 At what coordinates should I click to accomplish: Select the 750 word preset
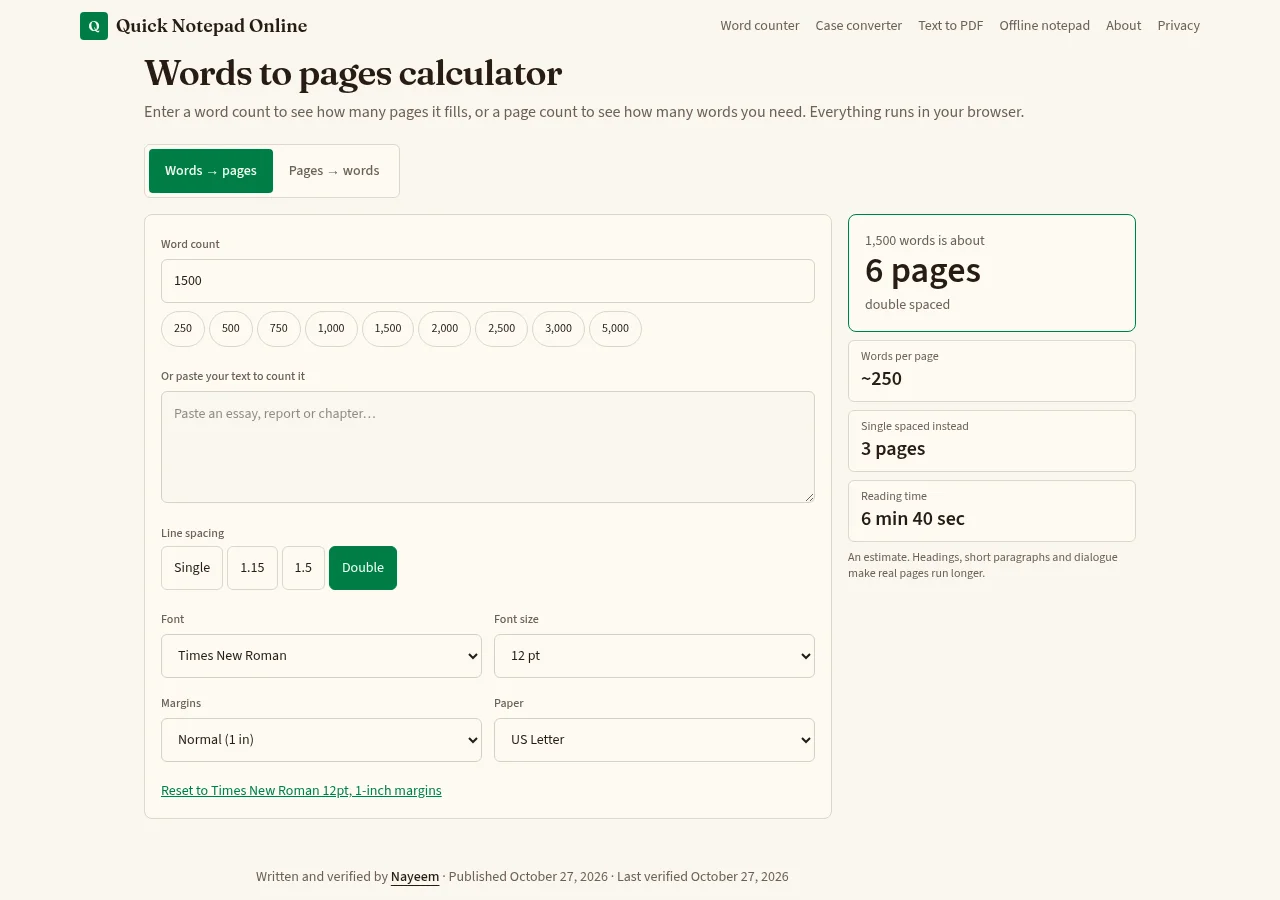tap(279, 329)
